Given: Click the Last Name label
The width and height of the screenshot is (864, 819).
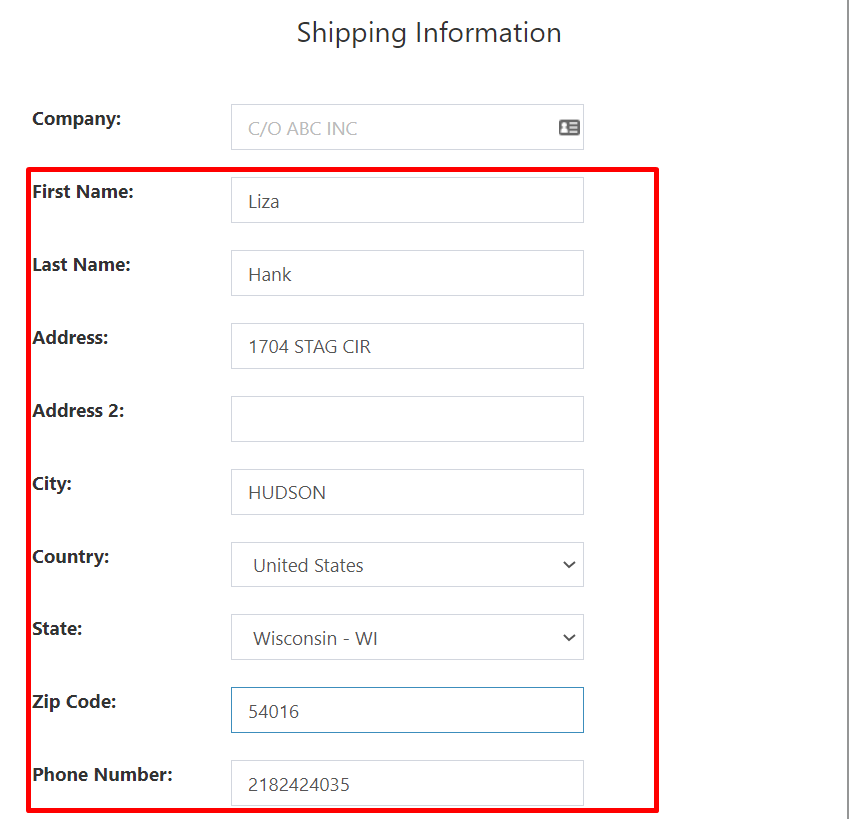Looking at the screenshot, I should tap(82, 265).
